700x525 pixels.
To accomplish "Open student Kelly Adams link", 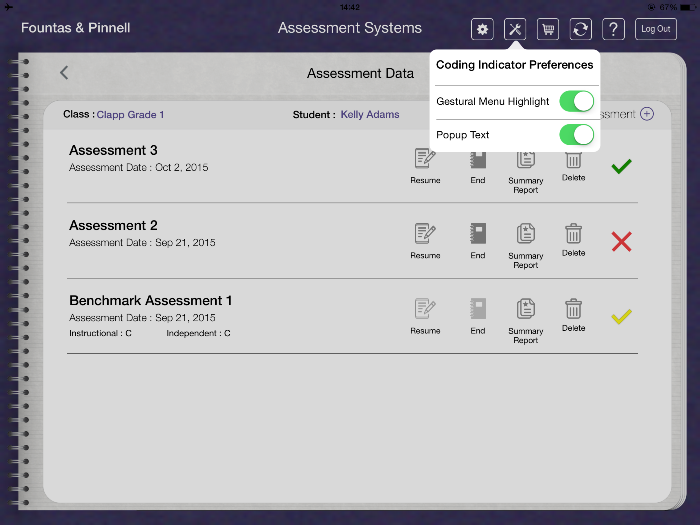I will click(x=370, y=115).
